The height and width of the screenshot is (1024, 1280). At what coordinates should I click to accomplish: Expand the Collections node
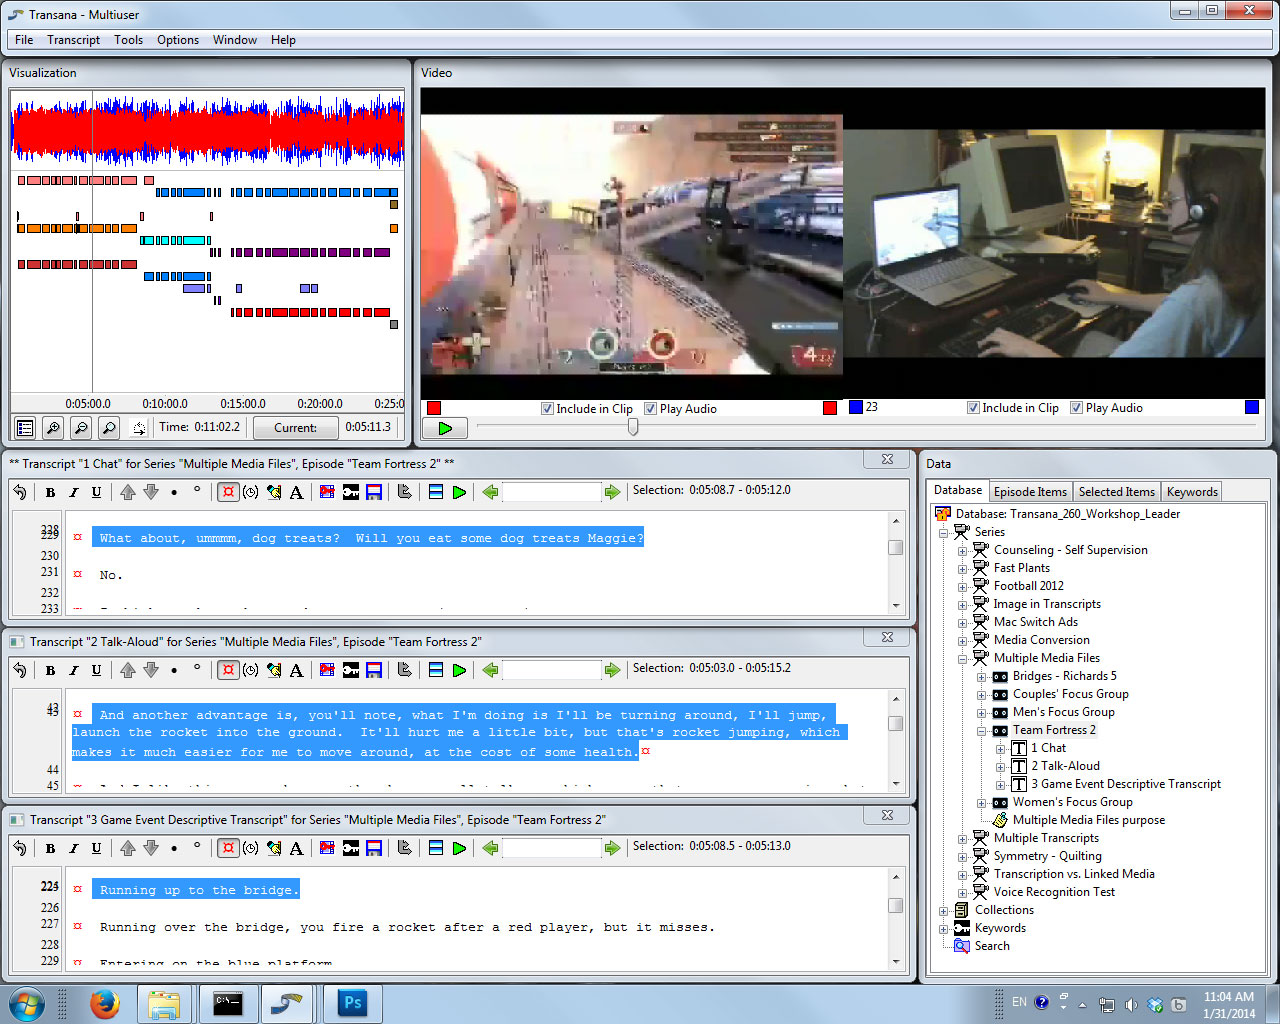click(x=943, y=910)
